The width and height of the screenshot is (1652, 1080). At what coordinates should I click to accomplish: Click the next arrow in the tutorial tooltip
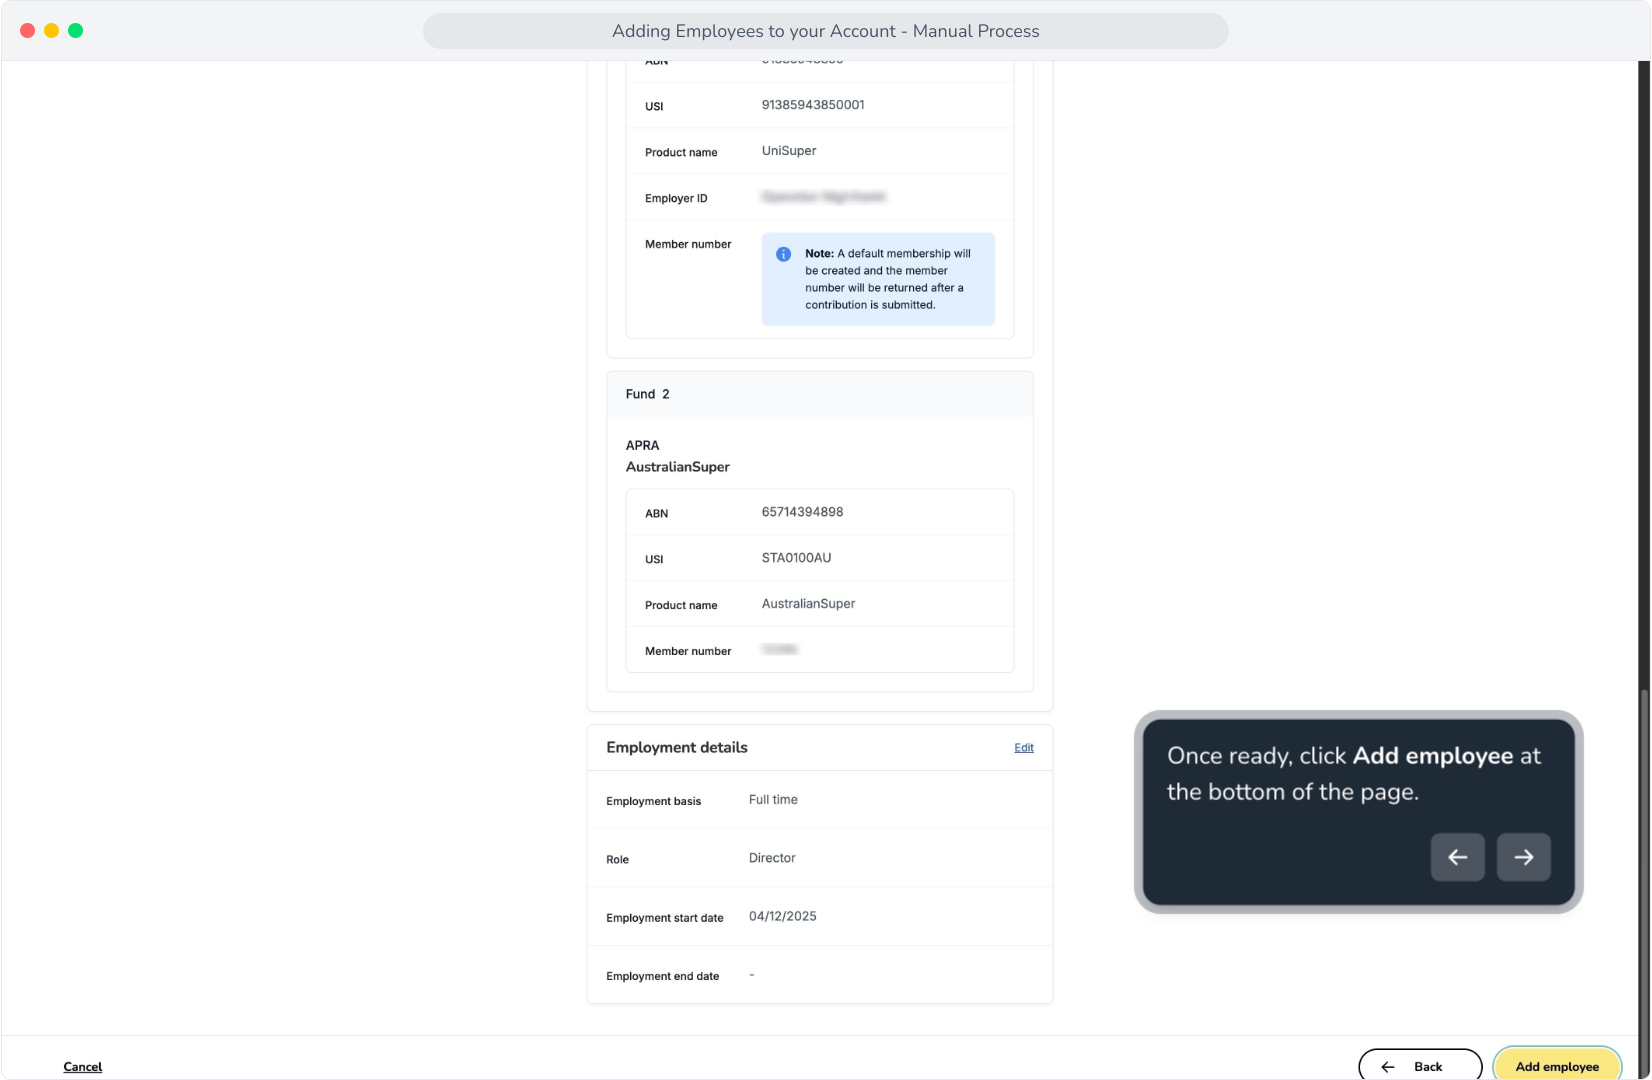[1523, 857]
